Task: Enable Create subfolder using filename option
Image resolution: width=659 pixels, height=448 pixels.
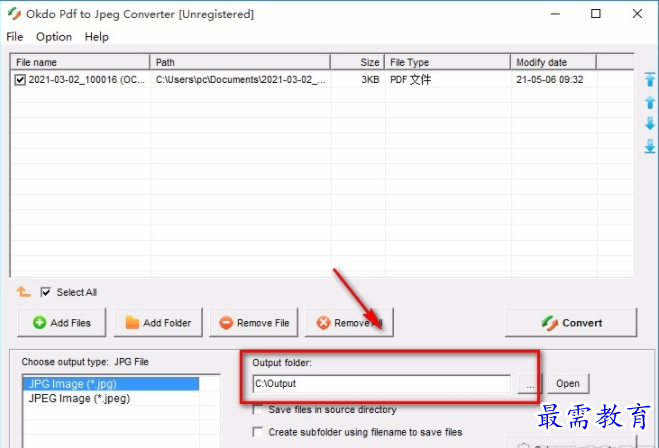Action: [x=258, y=432]
